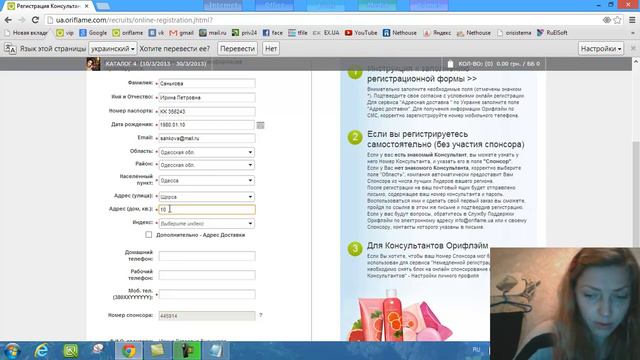Open the Windows Start button

(x=12, y=351)
